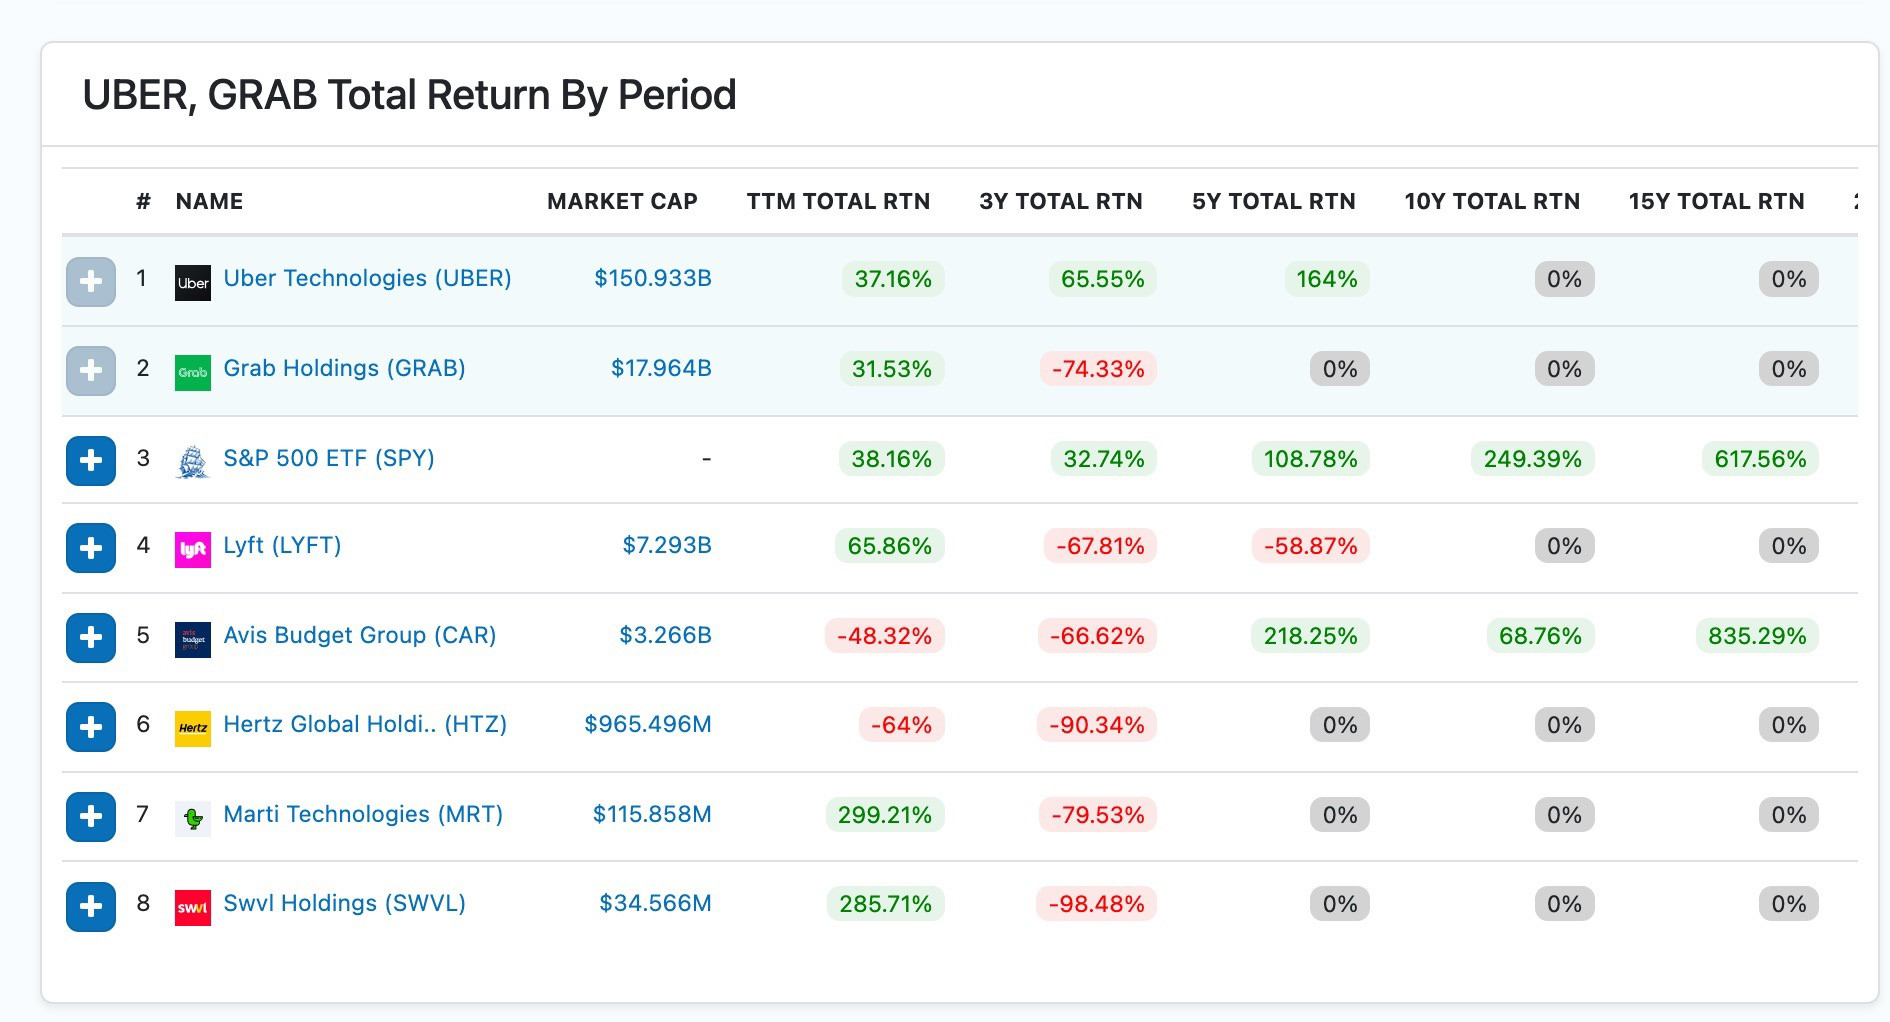The width and height of the screenshot is (1890, 1022).
Task: Toggle the greyed plus button for Uber
Action: click(x=91, y=282)
